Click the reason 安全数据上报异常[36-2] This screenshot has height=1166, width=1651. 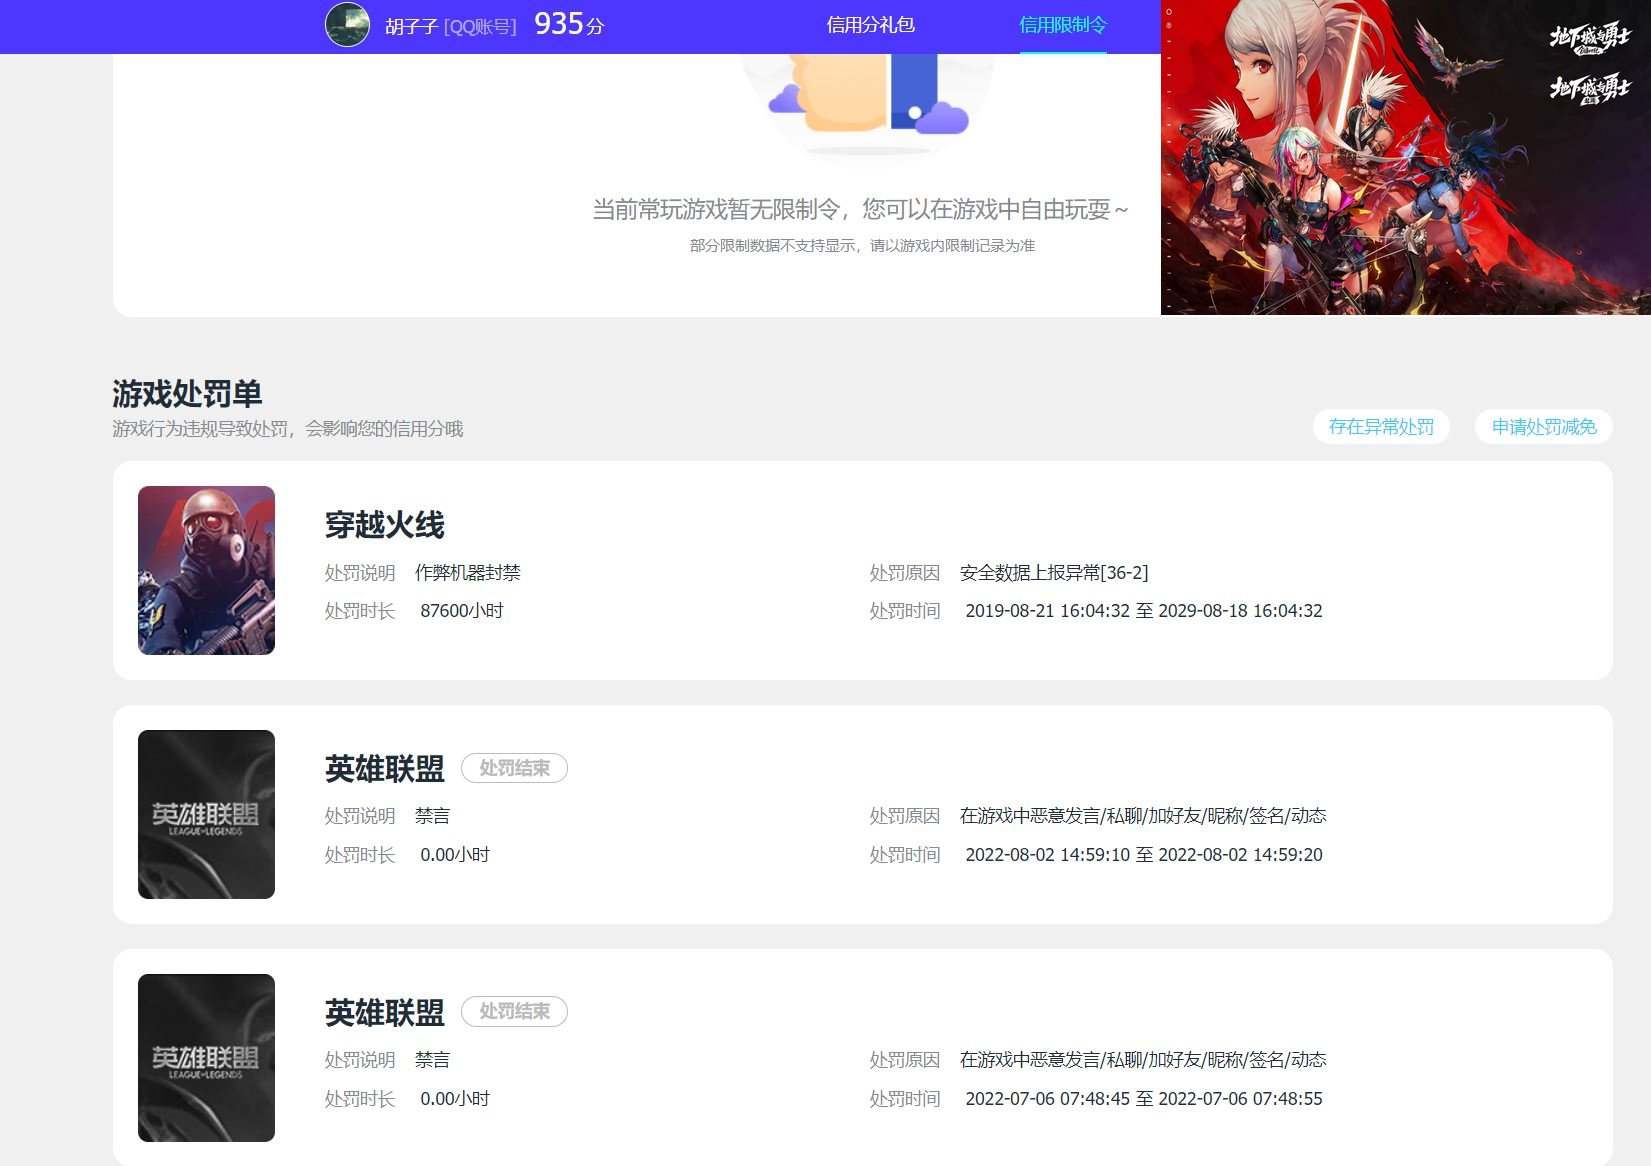tap(1054, 573)
